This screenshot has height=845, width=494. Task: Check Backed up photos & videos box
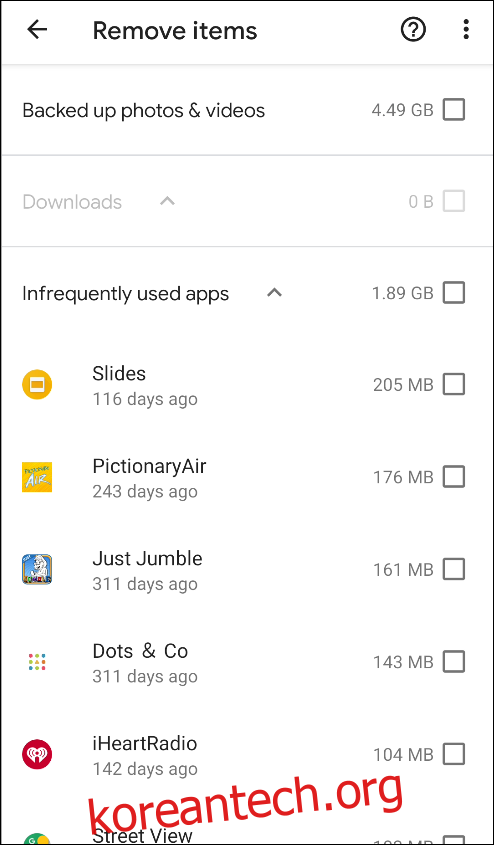(x=454, y=110)
